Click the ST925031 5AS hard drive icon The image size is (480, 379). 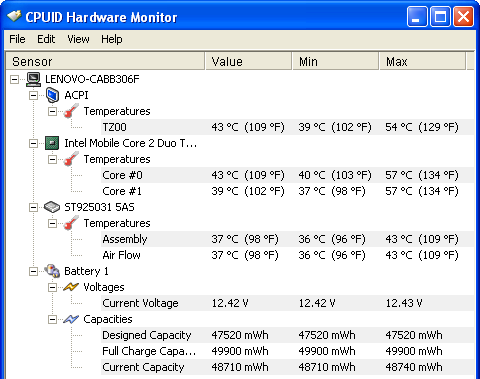(x=52, y=207)
